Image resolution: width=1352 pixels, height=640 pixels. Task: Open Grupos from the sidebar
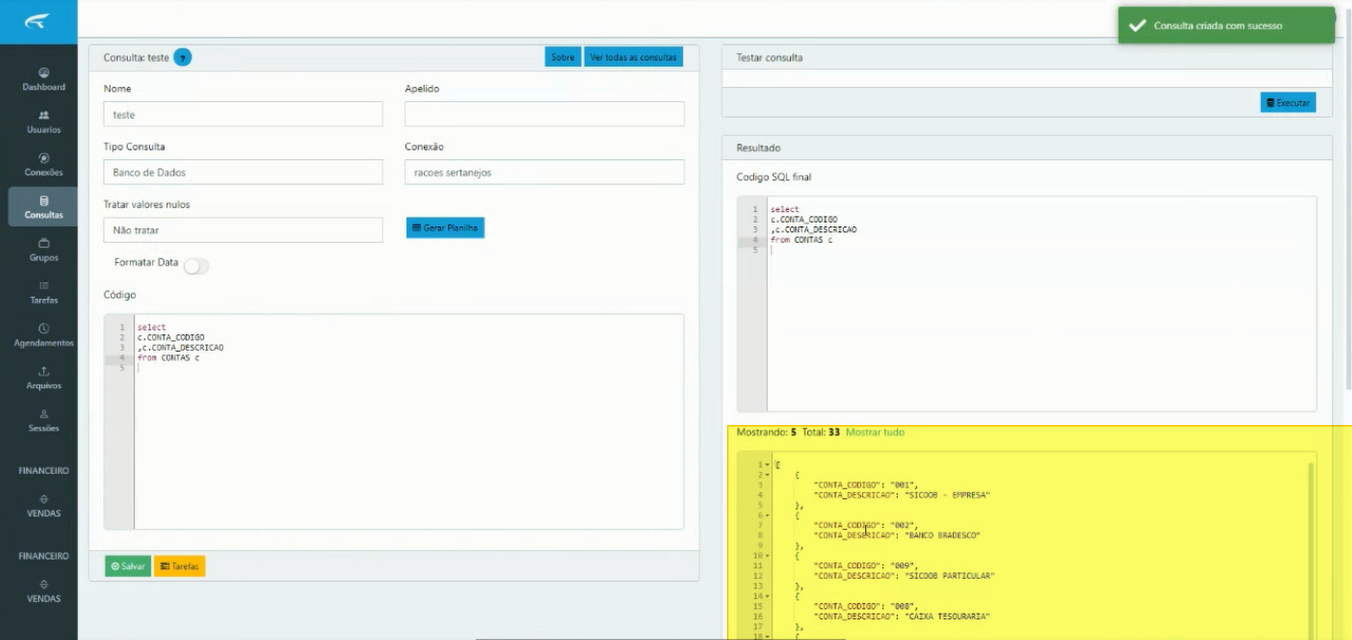(44, 250)
